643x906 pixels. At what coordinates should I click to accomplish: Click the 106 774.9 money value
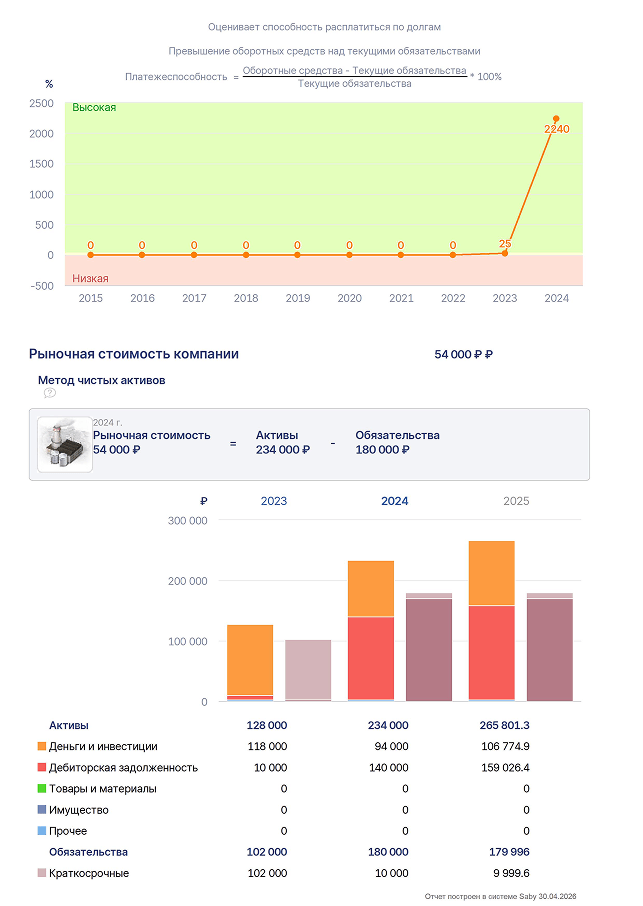(506, 746)
